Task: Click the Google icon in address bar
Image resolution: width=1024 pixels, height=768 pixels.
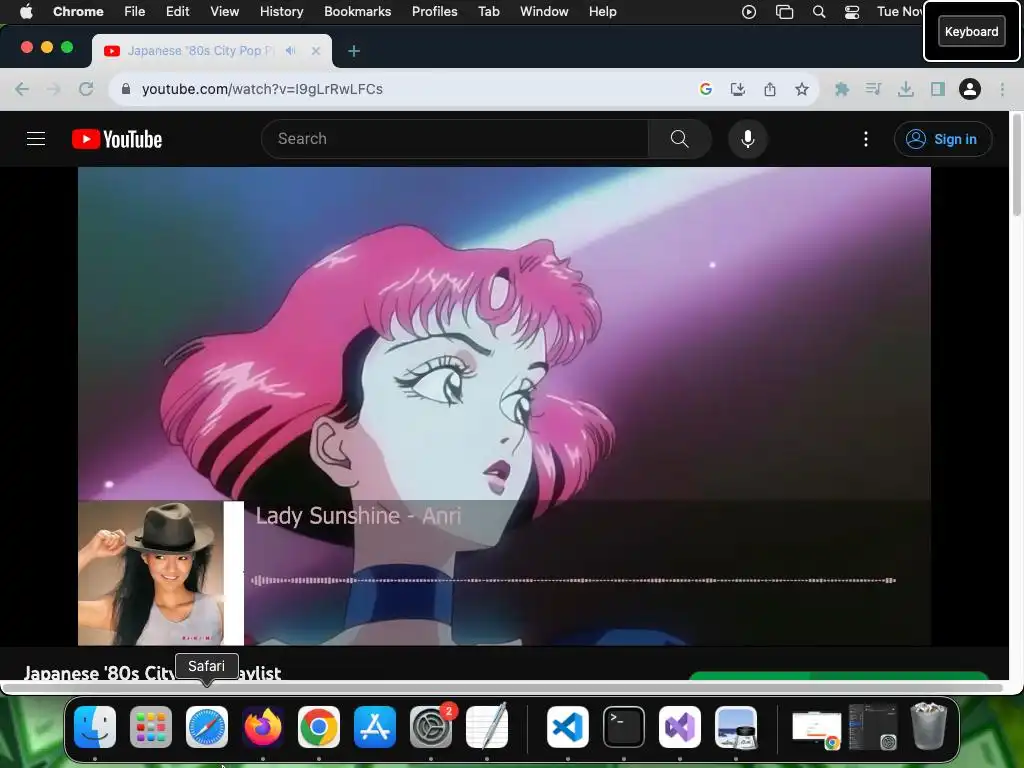Action: coord(705,89)
